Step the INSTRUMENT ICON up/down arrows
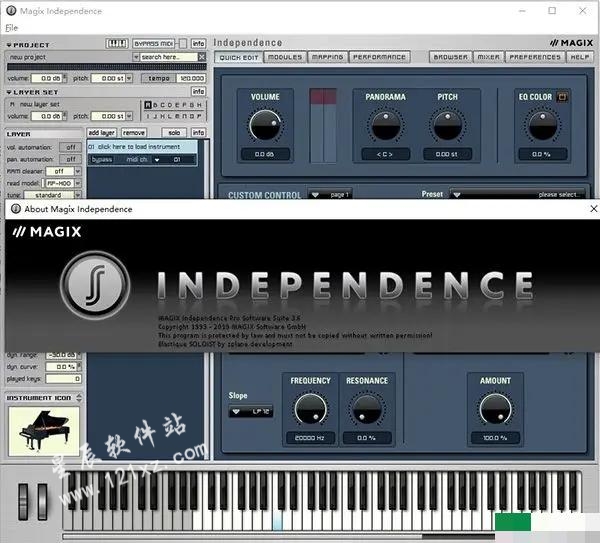 pyautogui.click(x=79, y=398)
